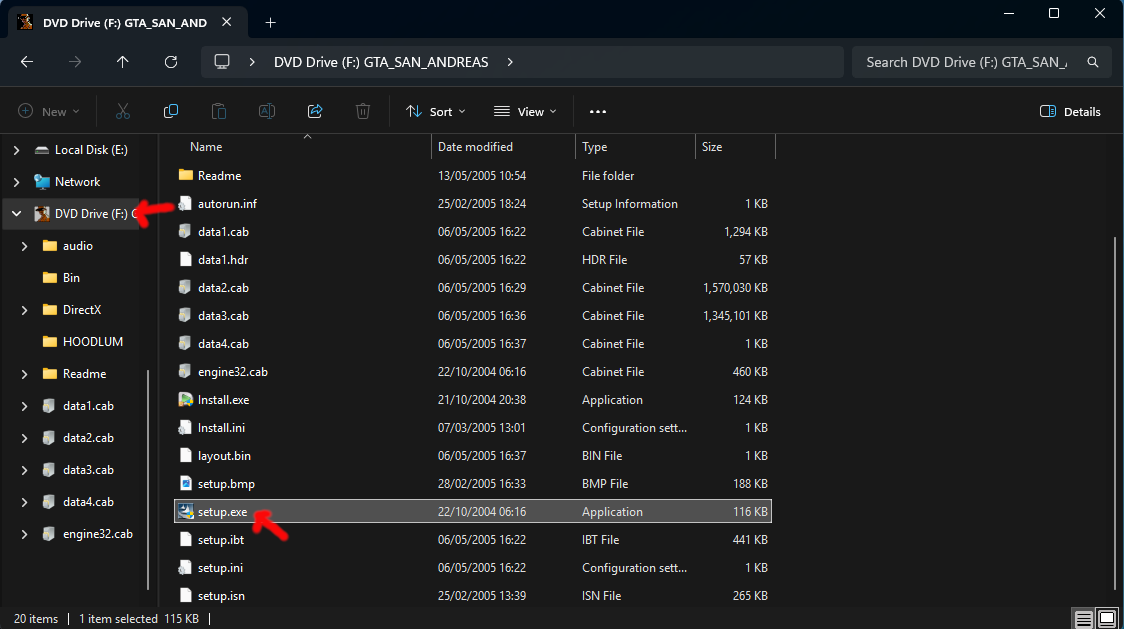The width and height of the screenshot is (1124, 629).
Task: Select the setup.exe file row
Action: pyautogui.click(x=472, y=511)
